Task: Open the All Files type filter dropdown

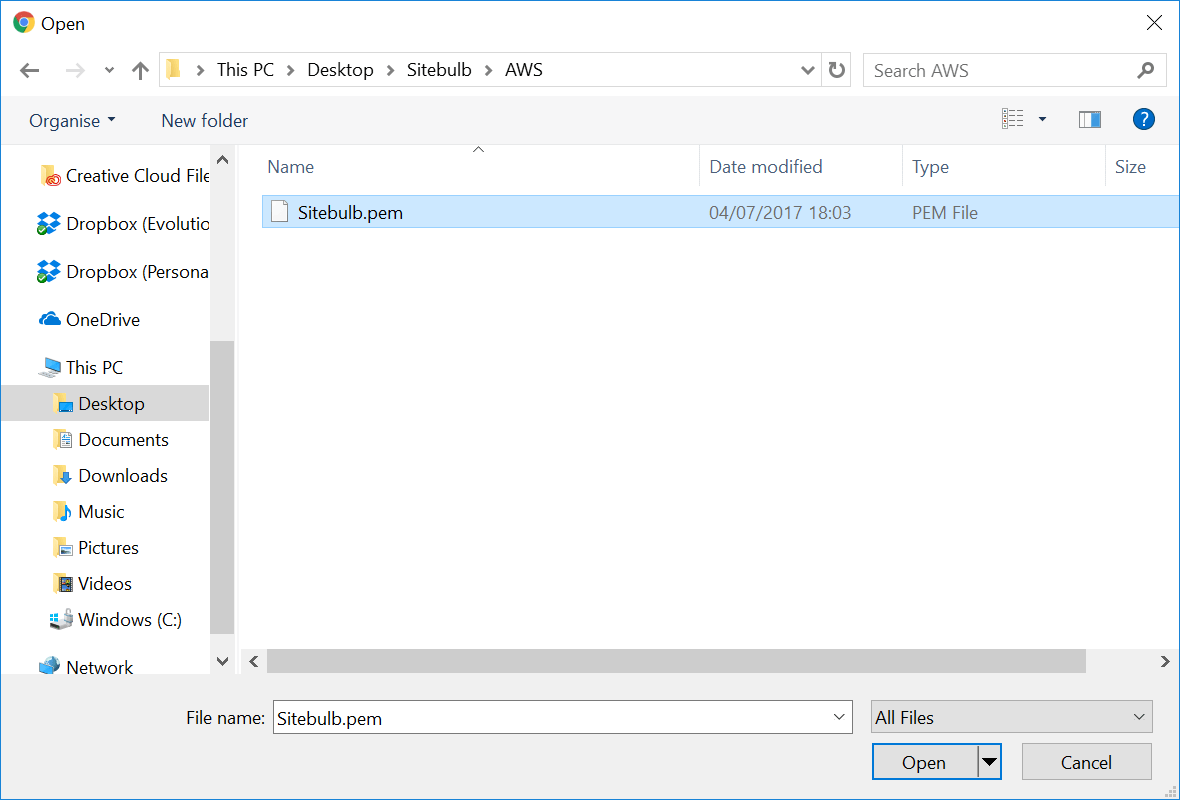Action: coord(1011,717)
